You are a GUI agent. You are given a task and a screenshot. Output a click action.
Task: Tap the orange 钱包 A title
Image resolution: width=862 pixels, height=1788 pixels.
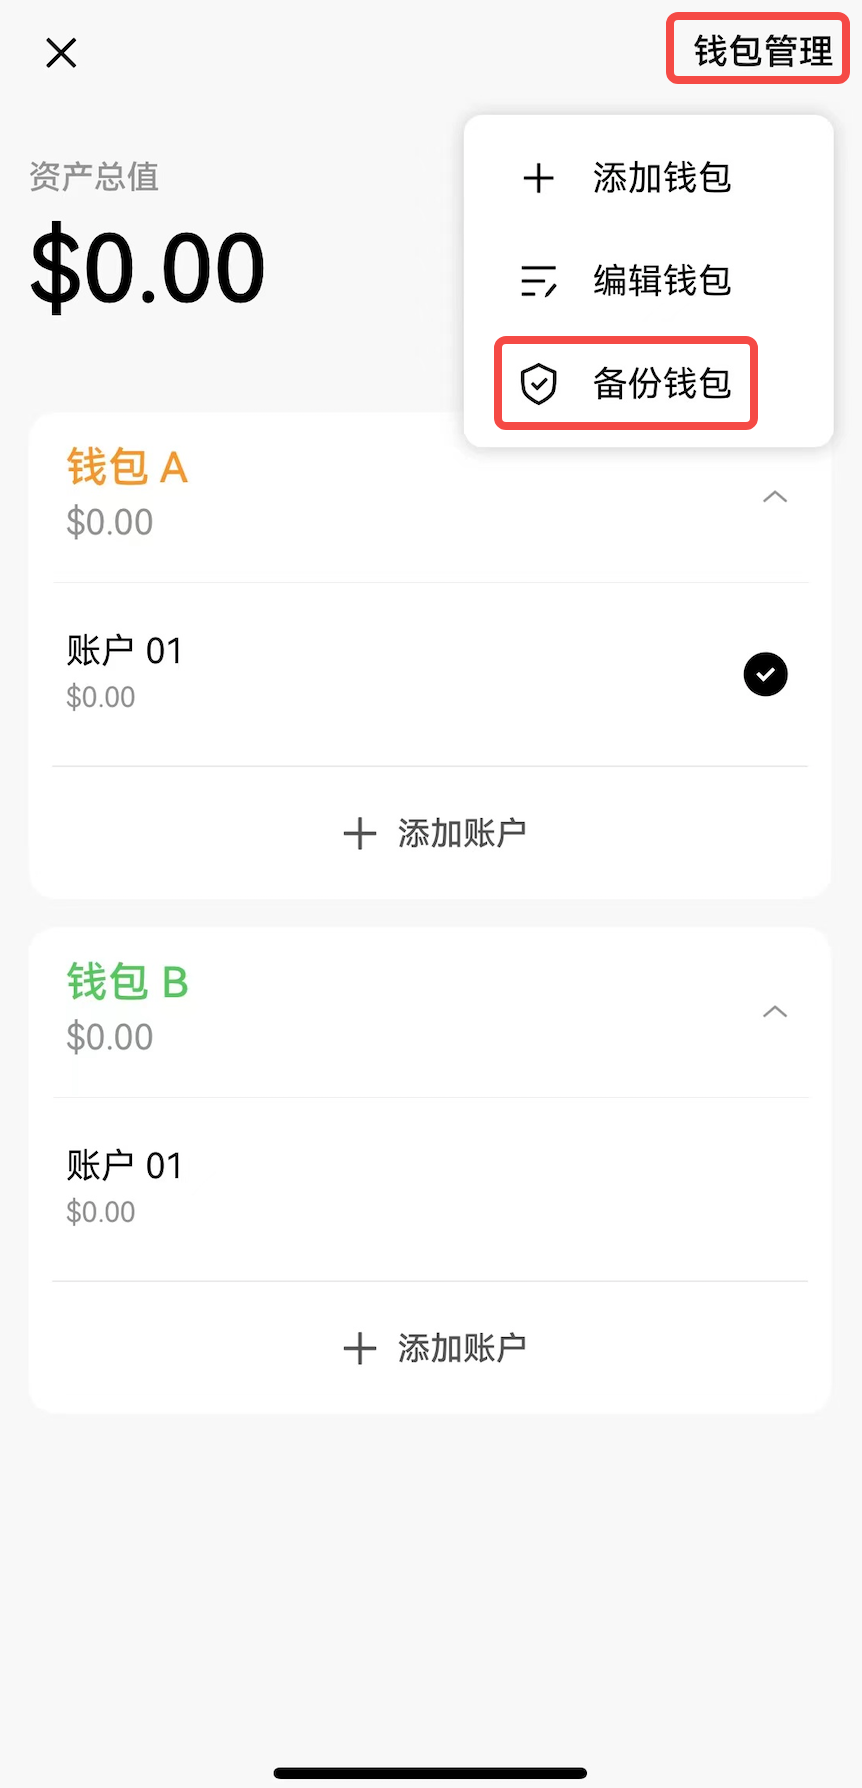[127, 467]
